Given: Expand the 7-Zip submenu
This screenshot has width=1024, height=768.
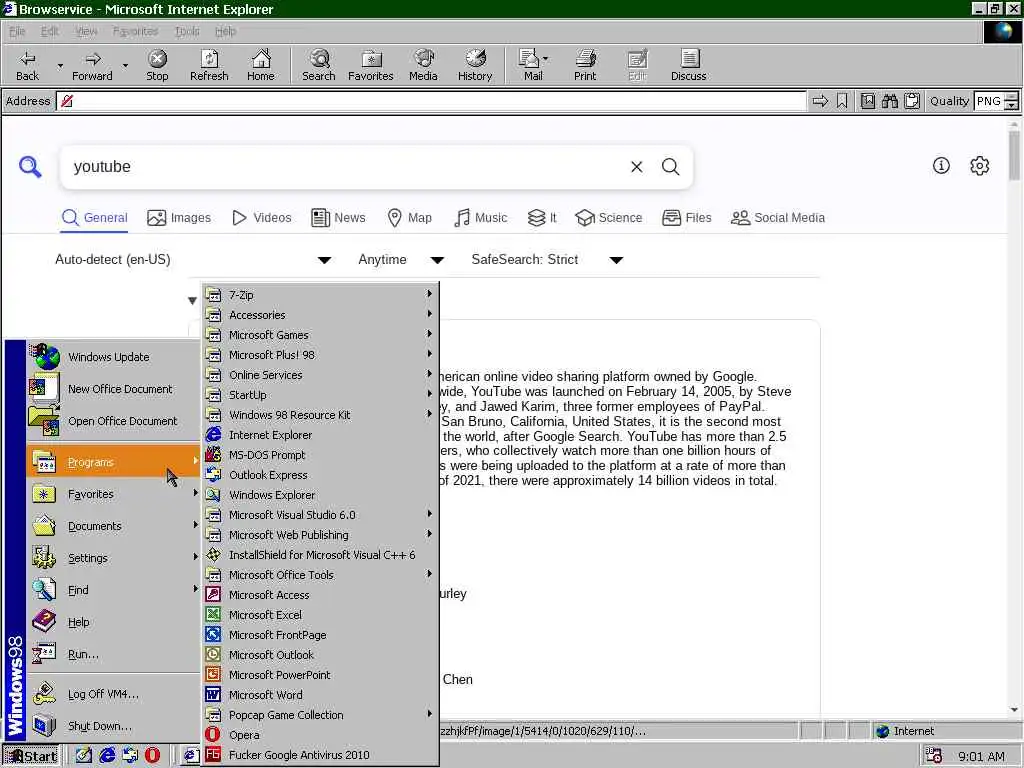Looking at the screenshot, I should click(321, 295).
